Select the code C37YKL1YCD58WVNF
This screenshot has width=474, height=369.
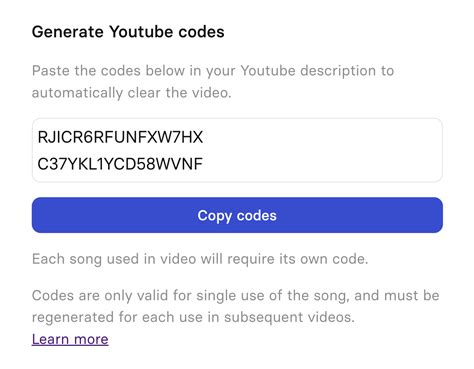pyautogui.click(x=120, y=164)
